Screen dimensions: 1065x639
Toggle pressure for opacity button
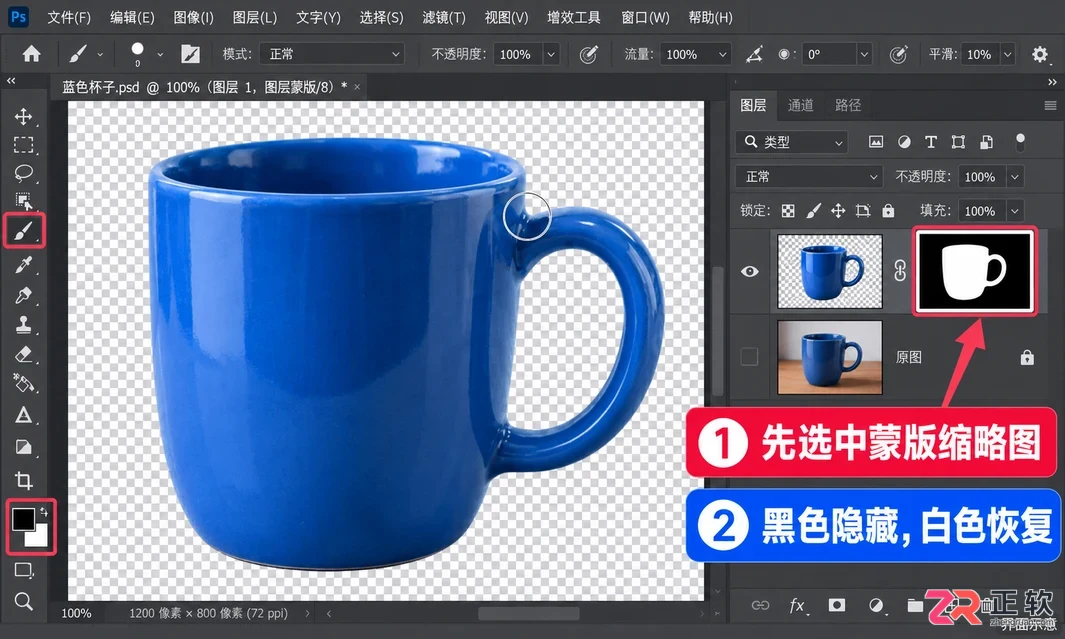[588, 54]
